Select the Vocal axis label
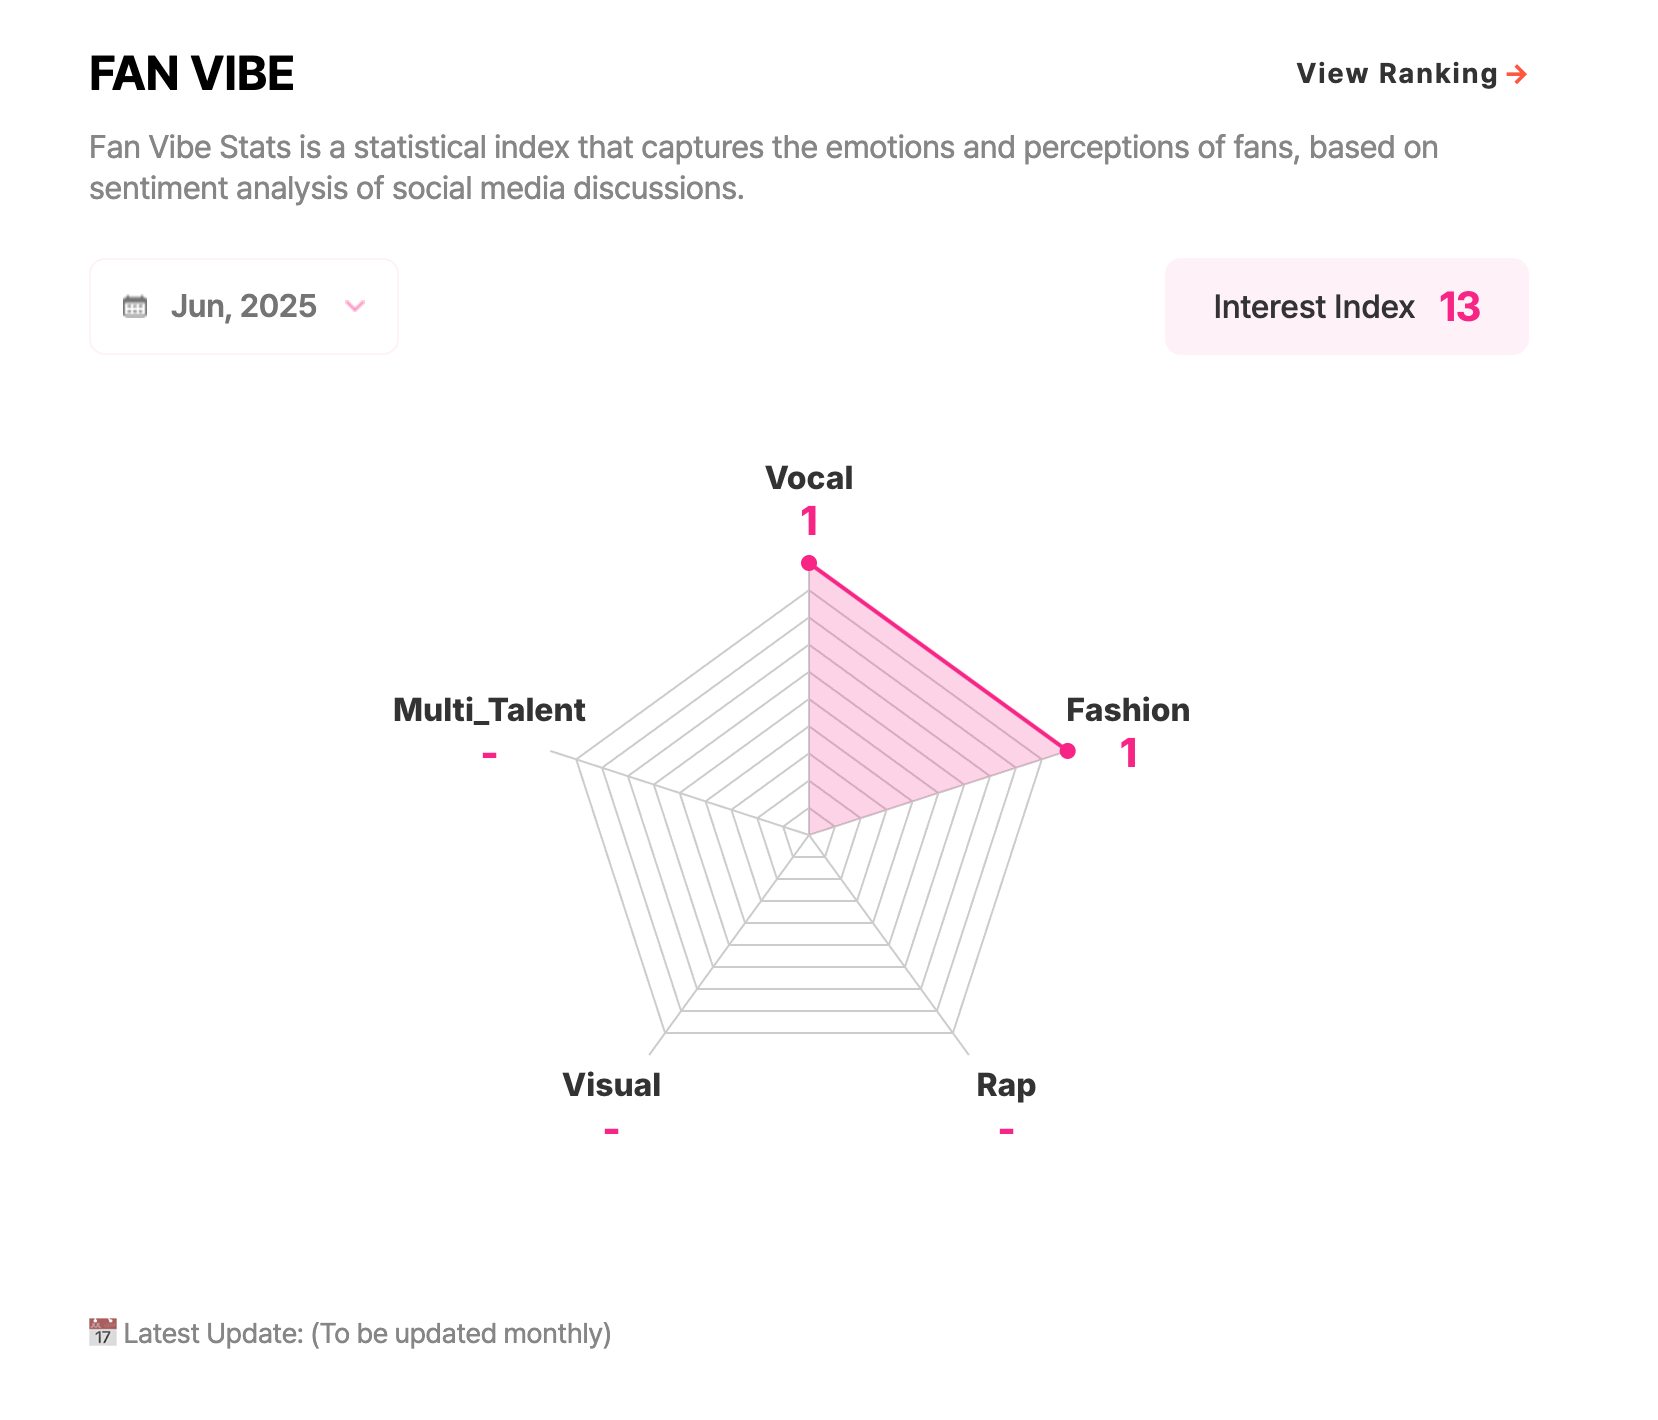1658x1420 pixels. tap(809, 478)
